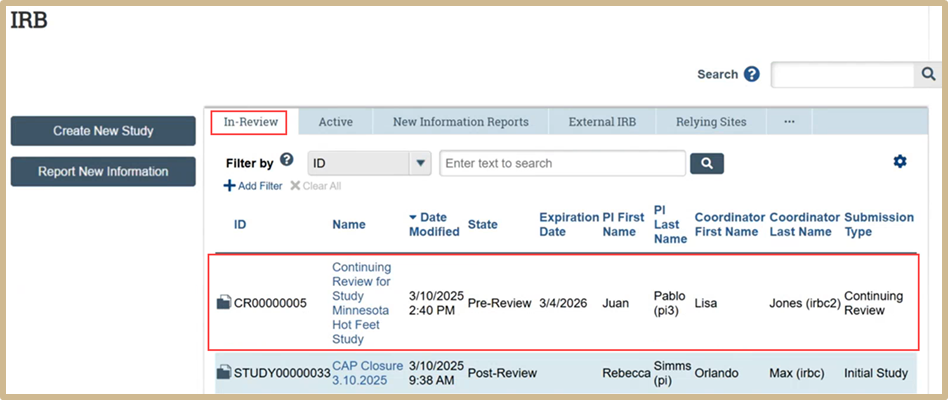Click the folder icon beside CR00000005
Screen dimensions: 948x400
224,303
